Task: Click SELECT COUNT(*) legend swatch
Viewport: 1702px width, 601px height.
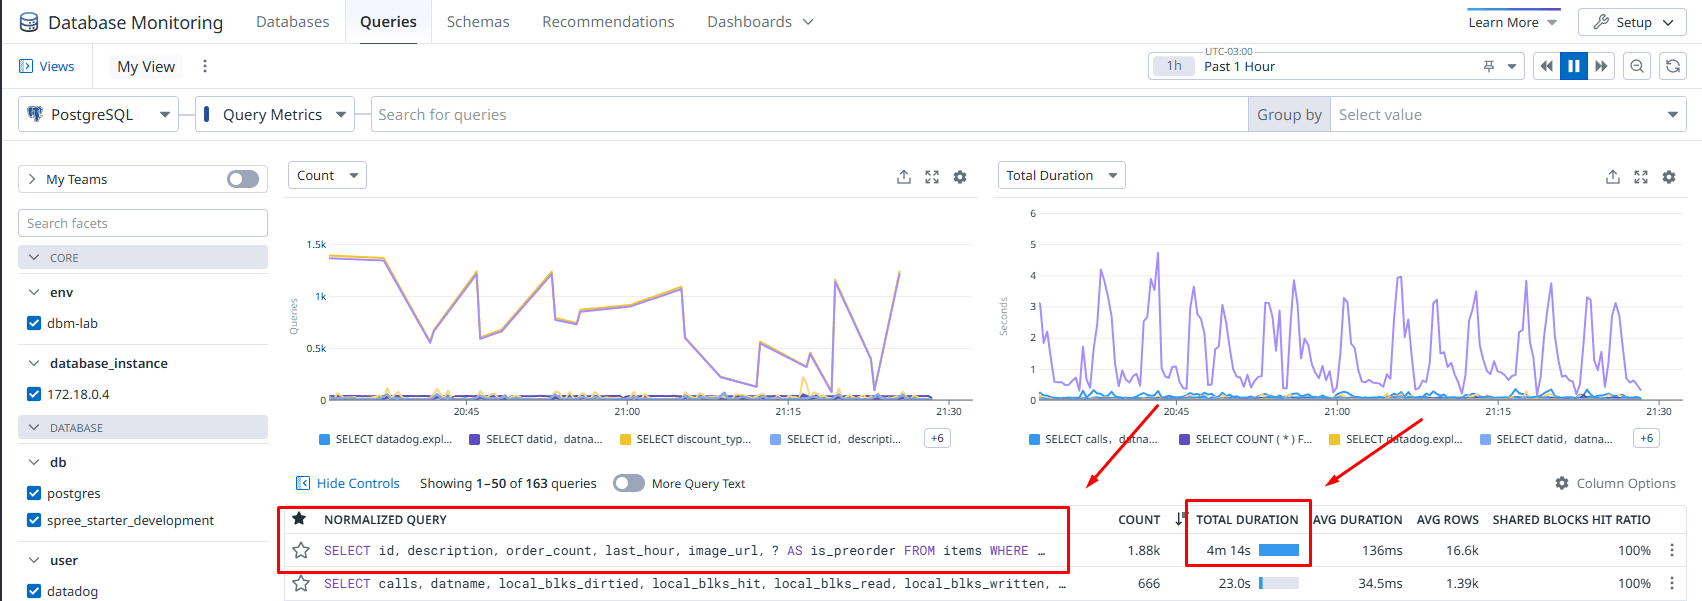Action: click(x=1184, y=439)
